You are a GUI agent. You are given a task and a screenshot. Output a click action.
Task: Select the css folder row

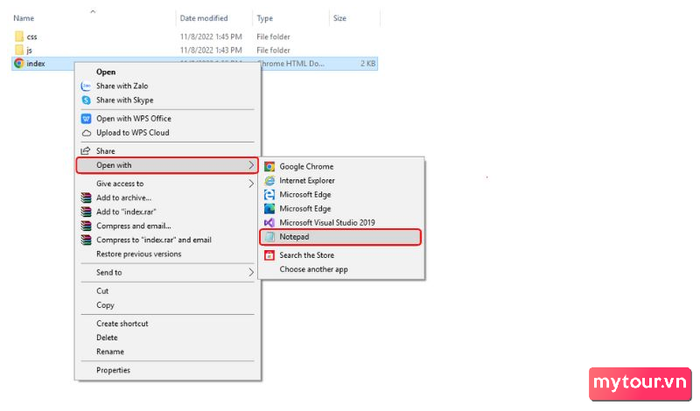click(195, 37)
